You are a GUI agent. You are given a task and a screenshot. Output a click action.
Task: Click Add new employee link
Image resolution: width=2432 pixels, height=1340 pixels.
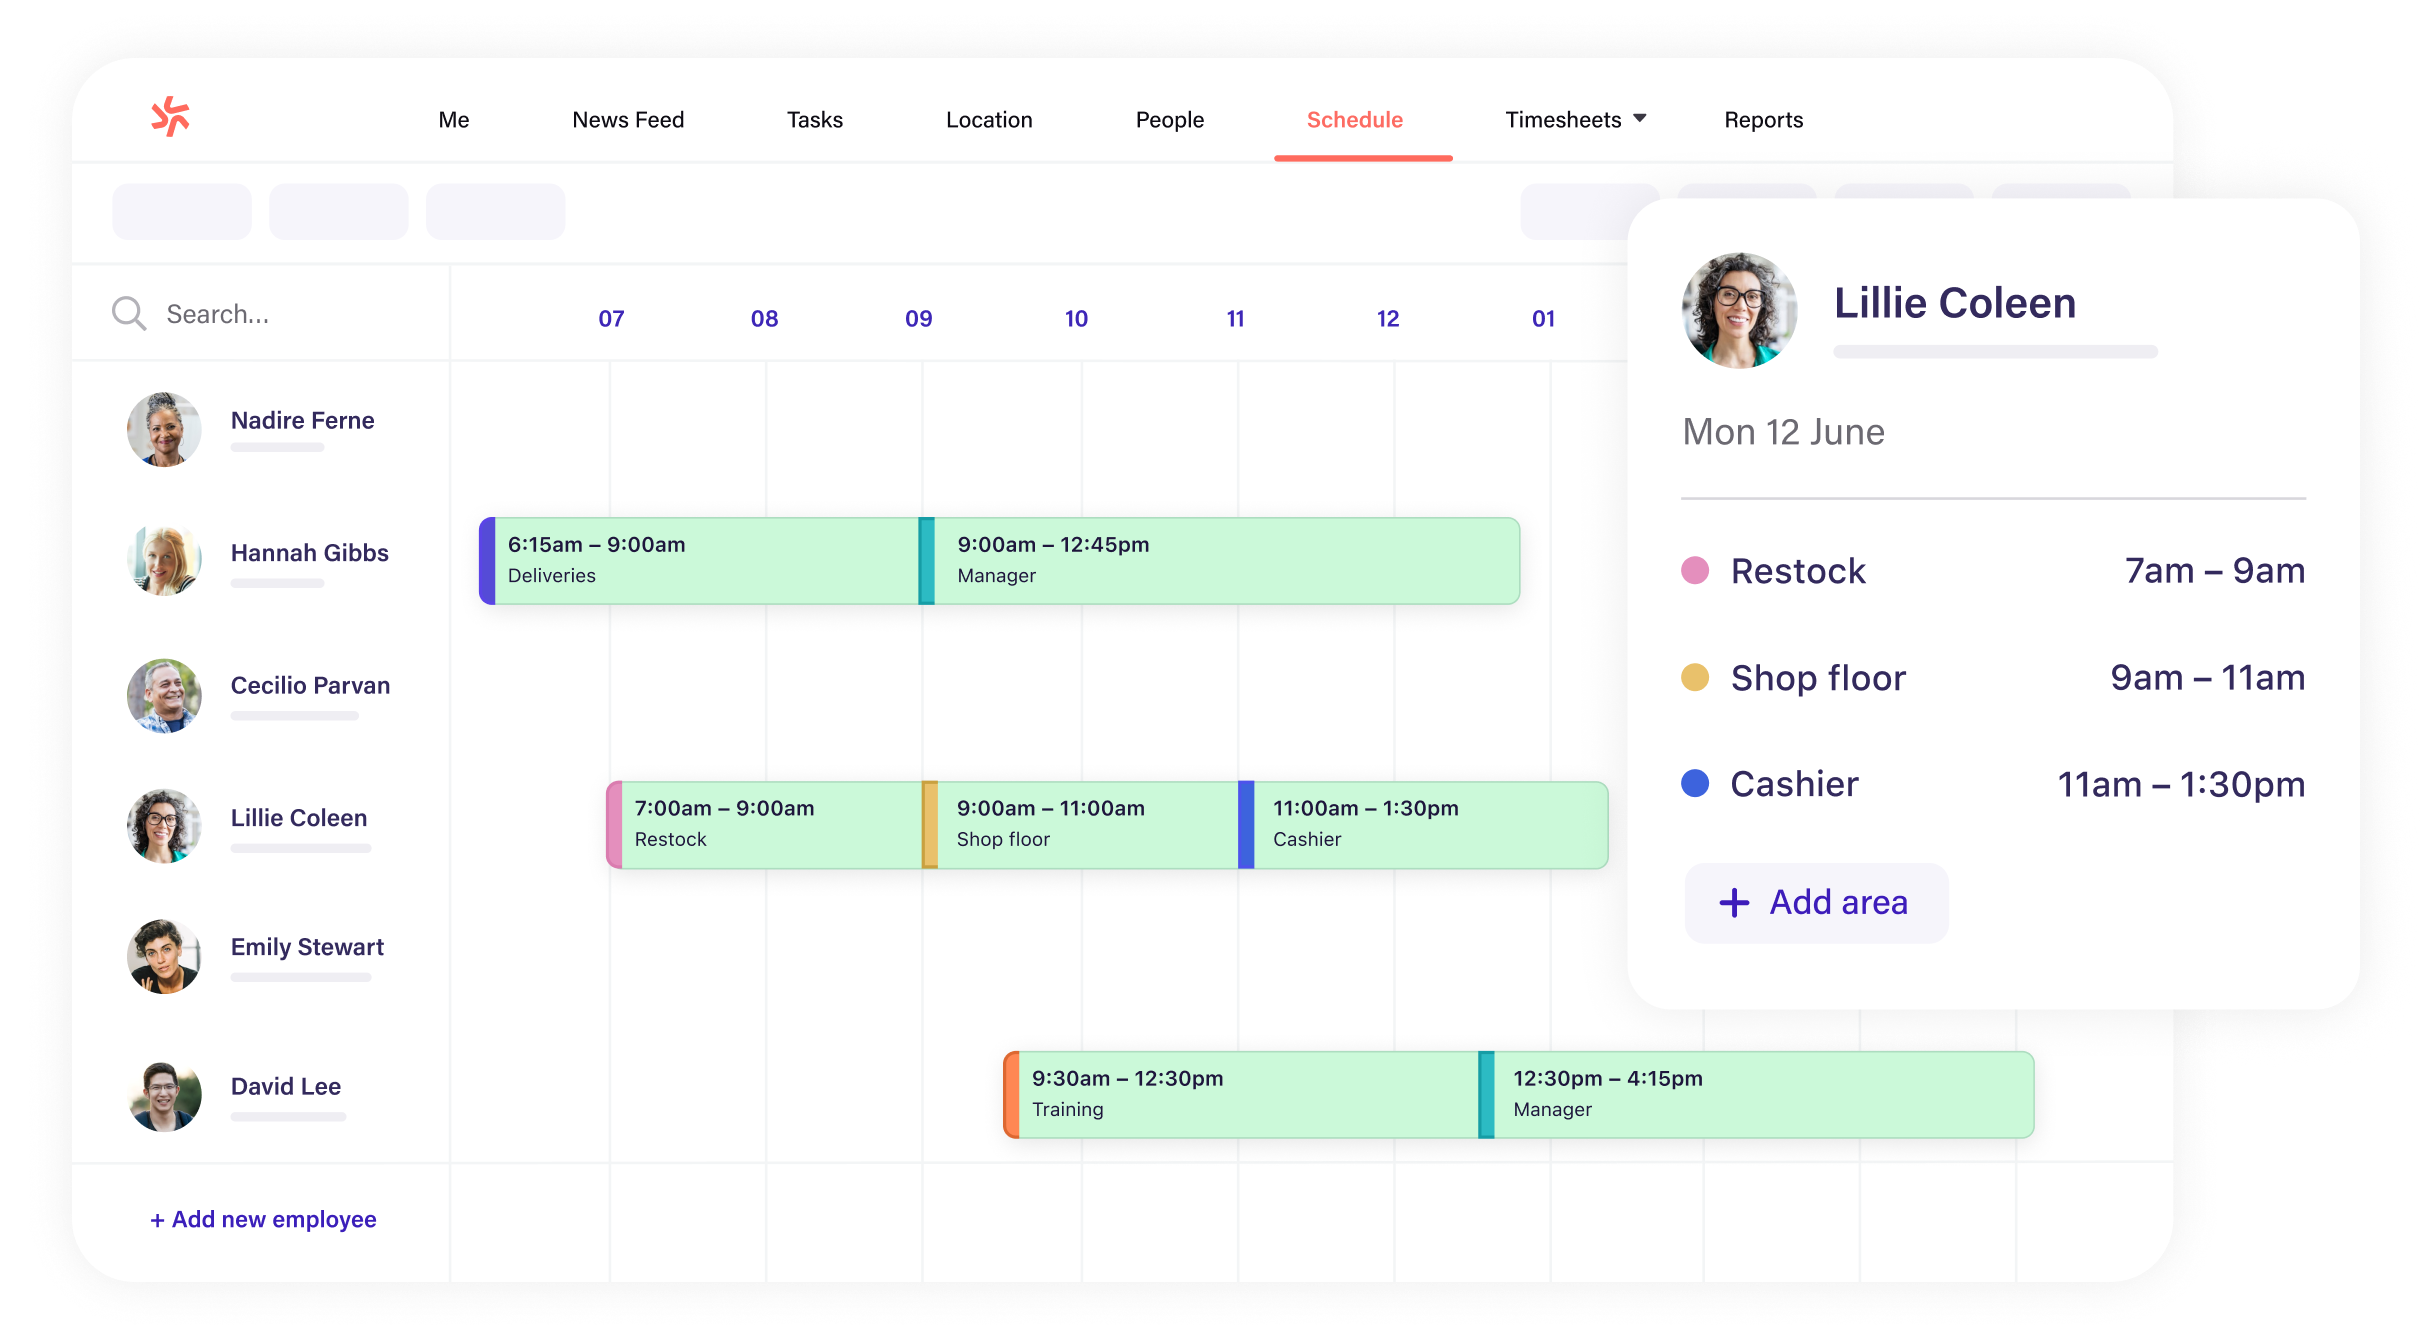point(263,1219)
